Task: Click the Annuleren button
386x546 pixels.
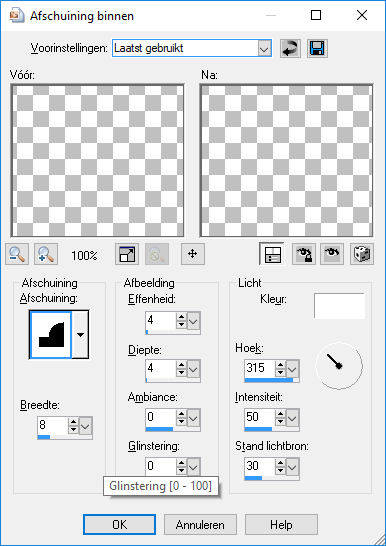Action: click(x=200, y=524)
